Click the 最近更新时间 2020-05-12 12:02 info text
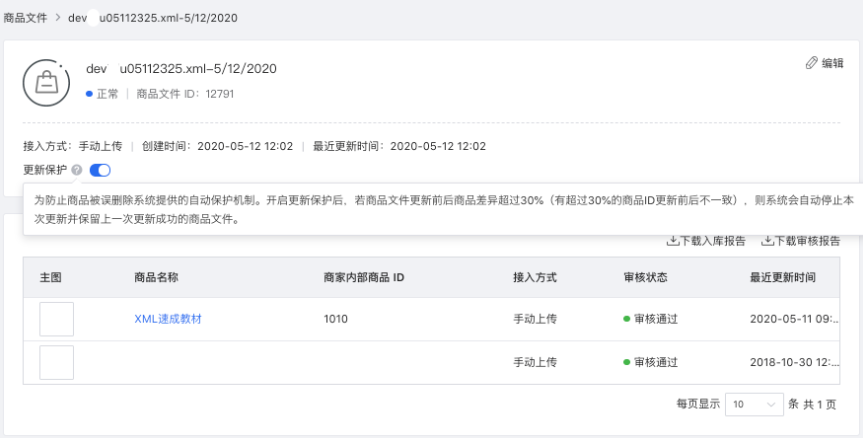 [x=400, y=146]
